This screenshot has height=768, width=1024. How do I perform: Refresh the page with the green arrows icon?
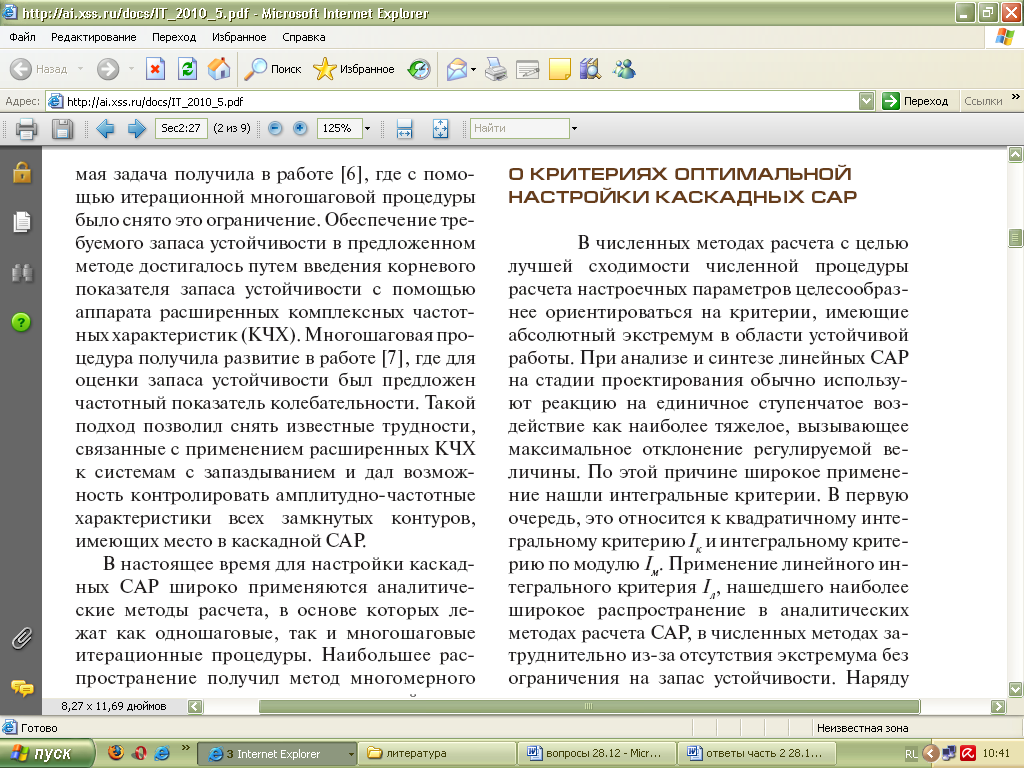pyautogui.click(x=187, y=69)
